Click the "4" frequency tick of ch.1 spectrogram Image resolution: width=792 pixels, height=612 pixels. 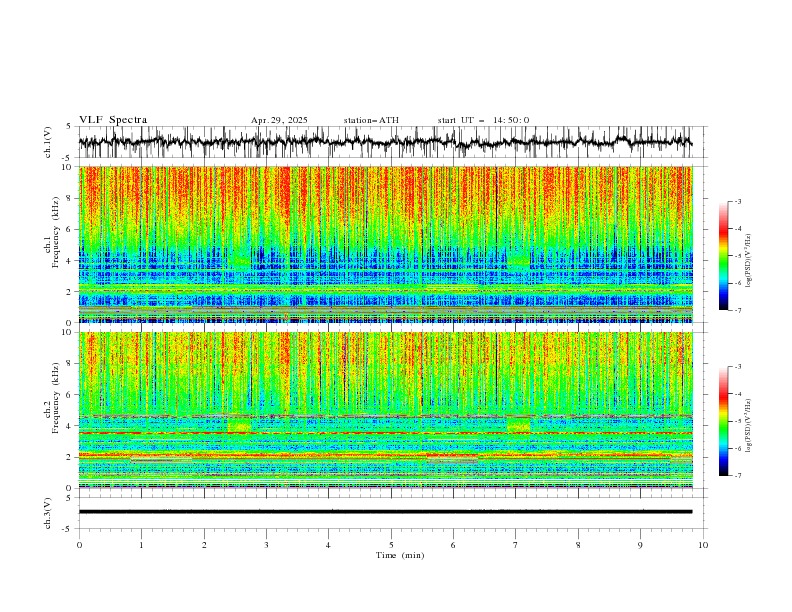(70, 261)
